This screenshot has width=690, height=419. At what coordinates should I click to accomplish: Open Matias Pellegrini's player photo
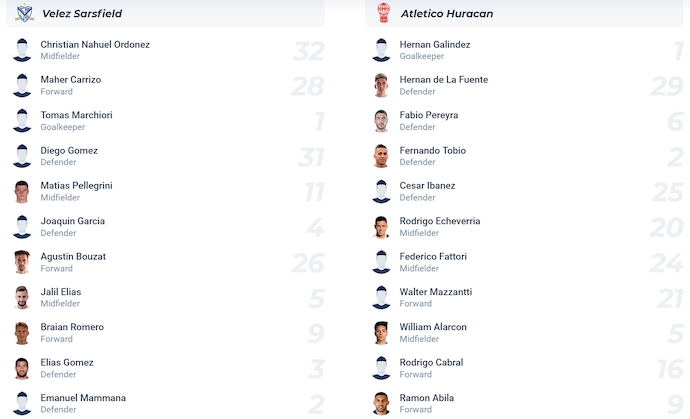[22, 191]
